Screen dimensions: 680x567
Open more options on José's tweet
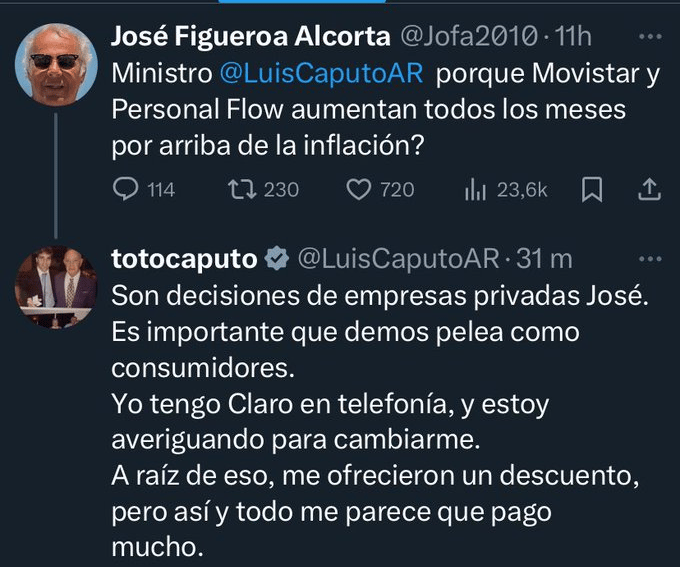click(650, 37)
